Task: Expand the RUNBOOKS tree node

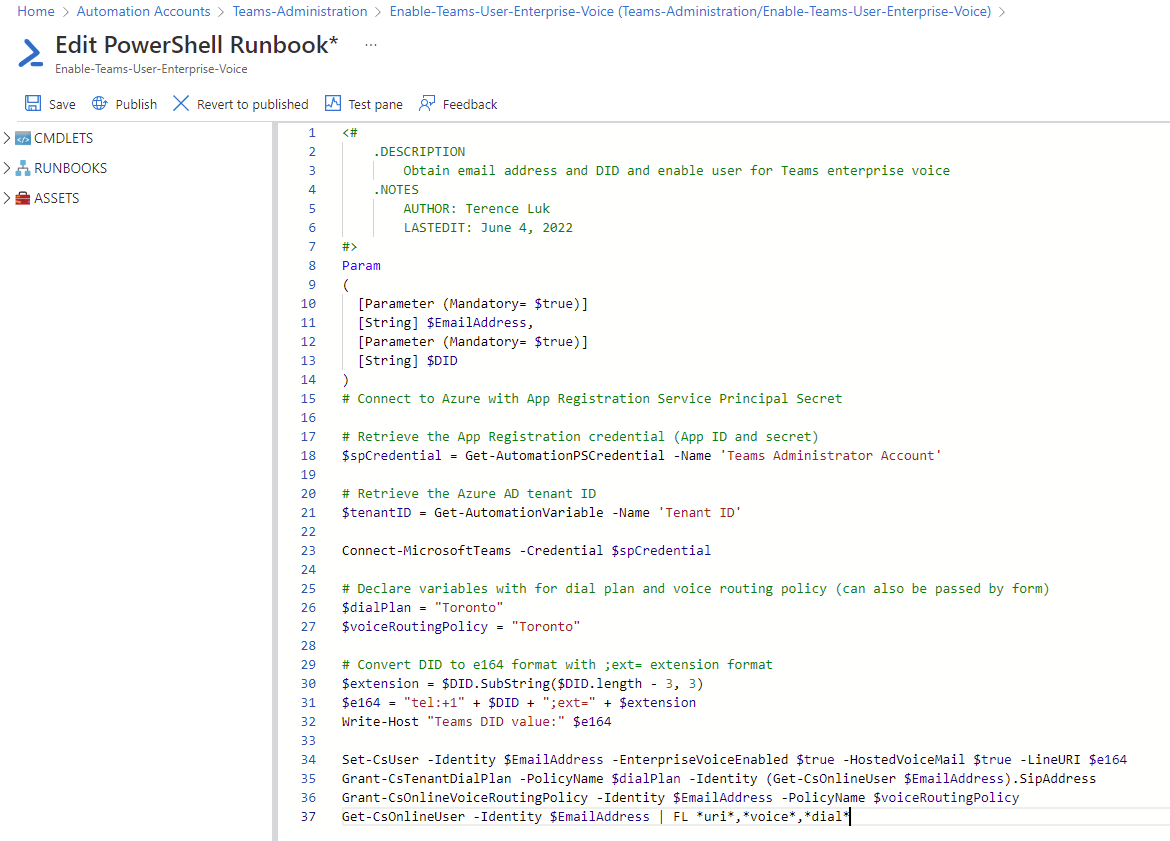Action: pos(8,168)
